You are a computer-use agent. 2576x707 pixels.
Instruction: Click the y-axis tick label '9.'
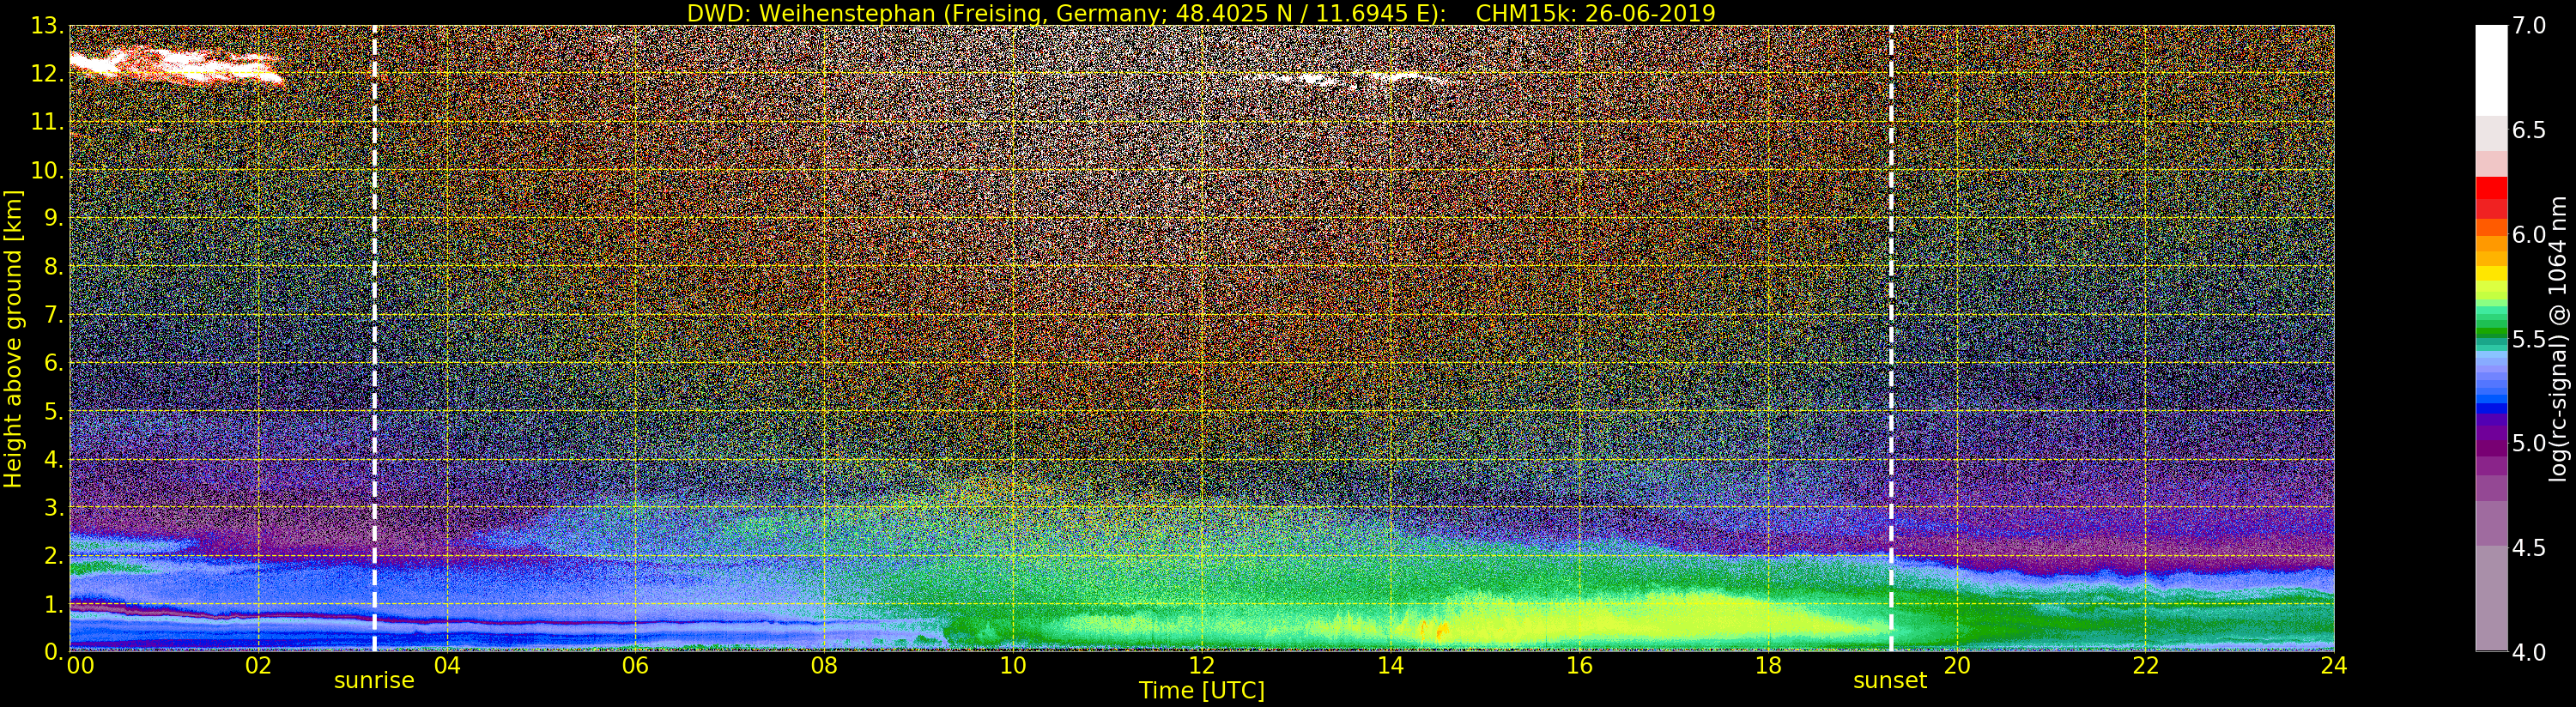coord(54,218)
